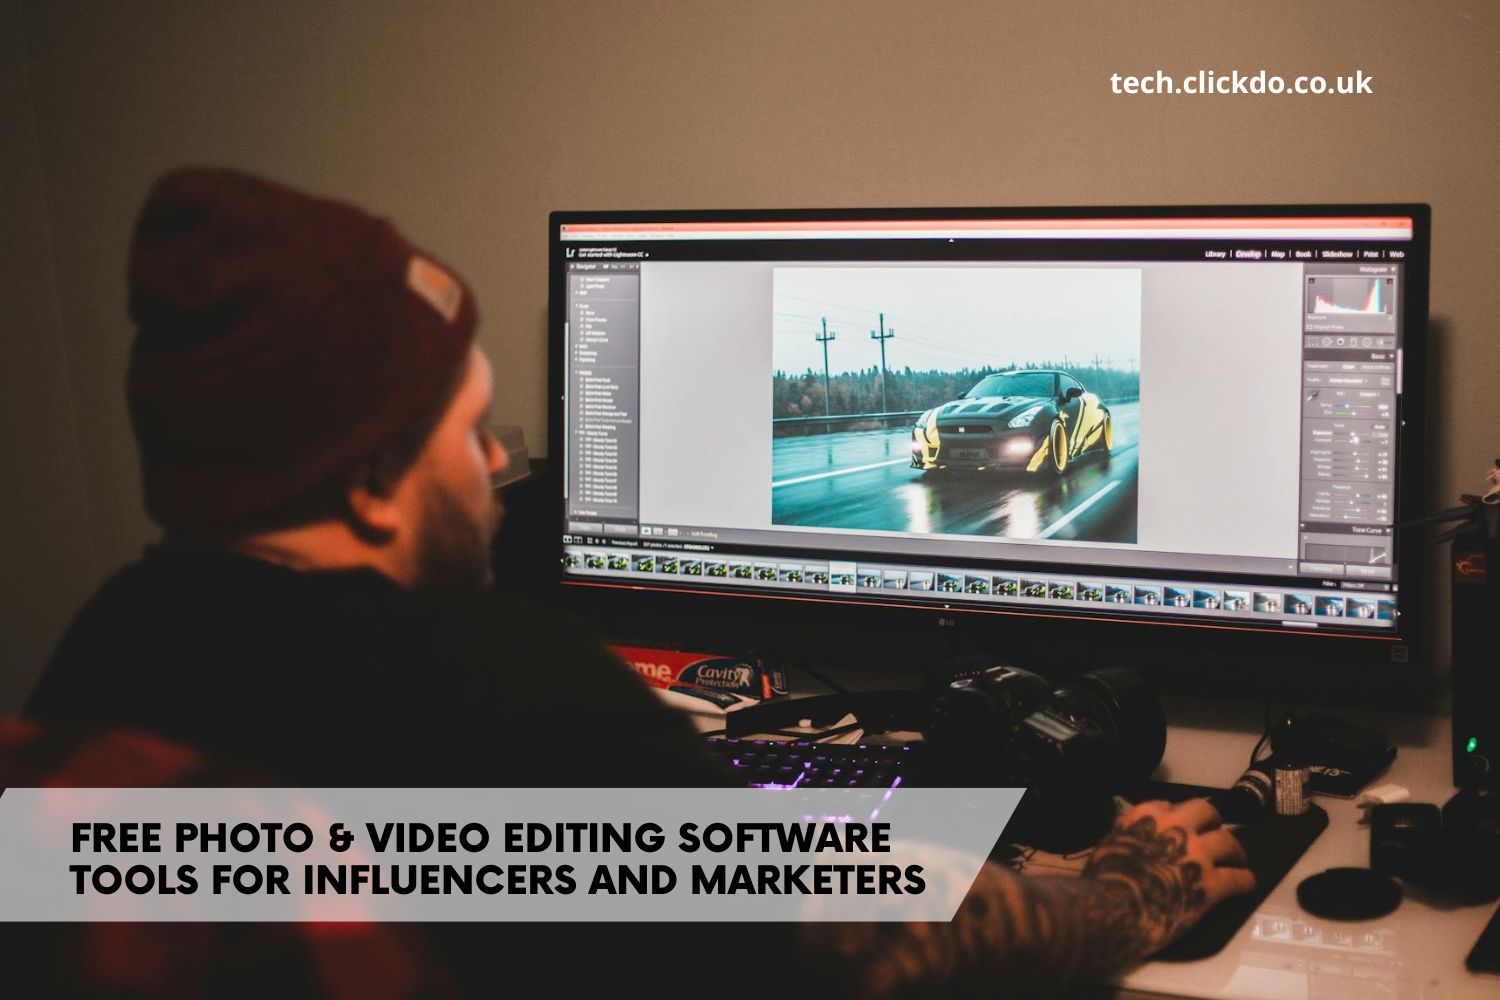Switch to the Library module
This screenshot has width=1500, height=1000.
click(1215, 254)
